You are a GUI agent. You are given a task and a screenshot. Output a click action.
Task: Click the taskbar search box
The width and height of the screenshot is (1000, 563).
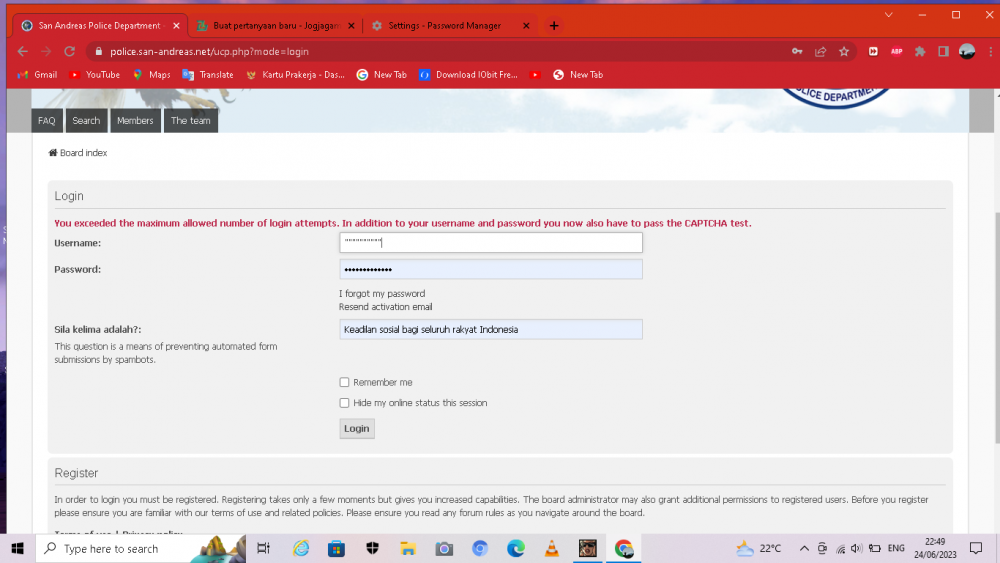click(140, 548)
